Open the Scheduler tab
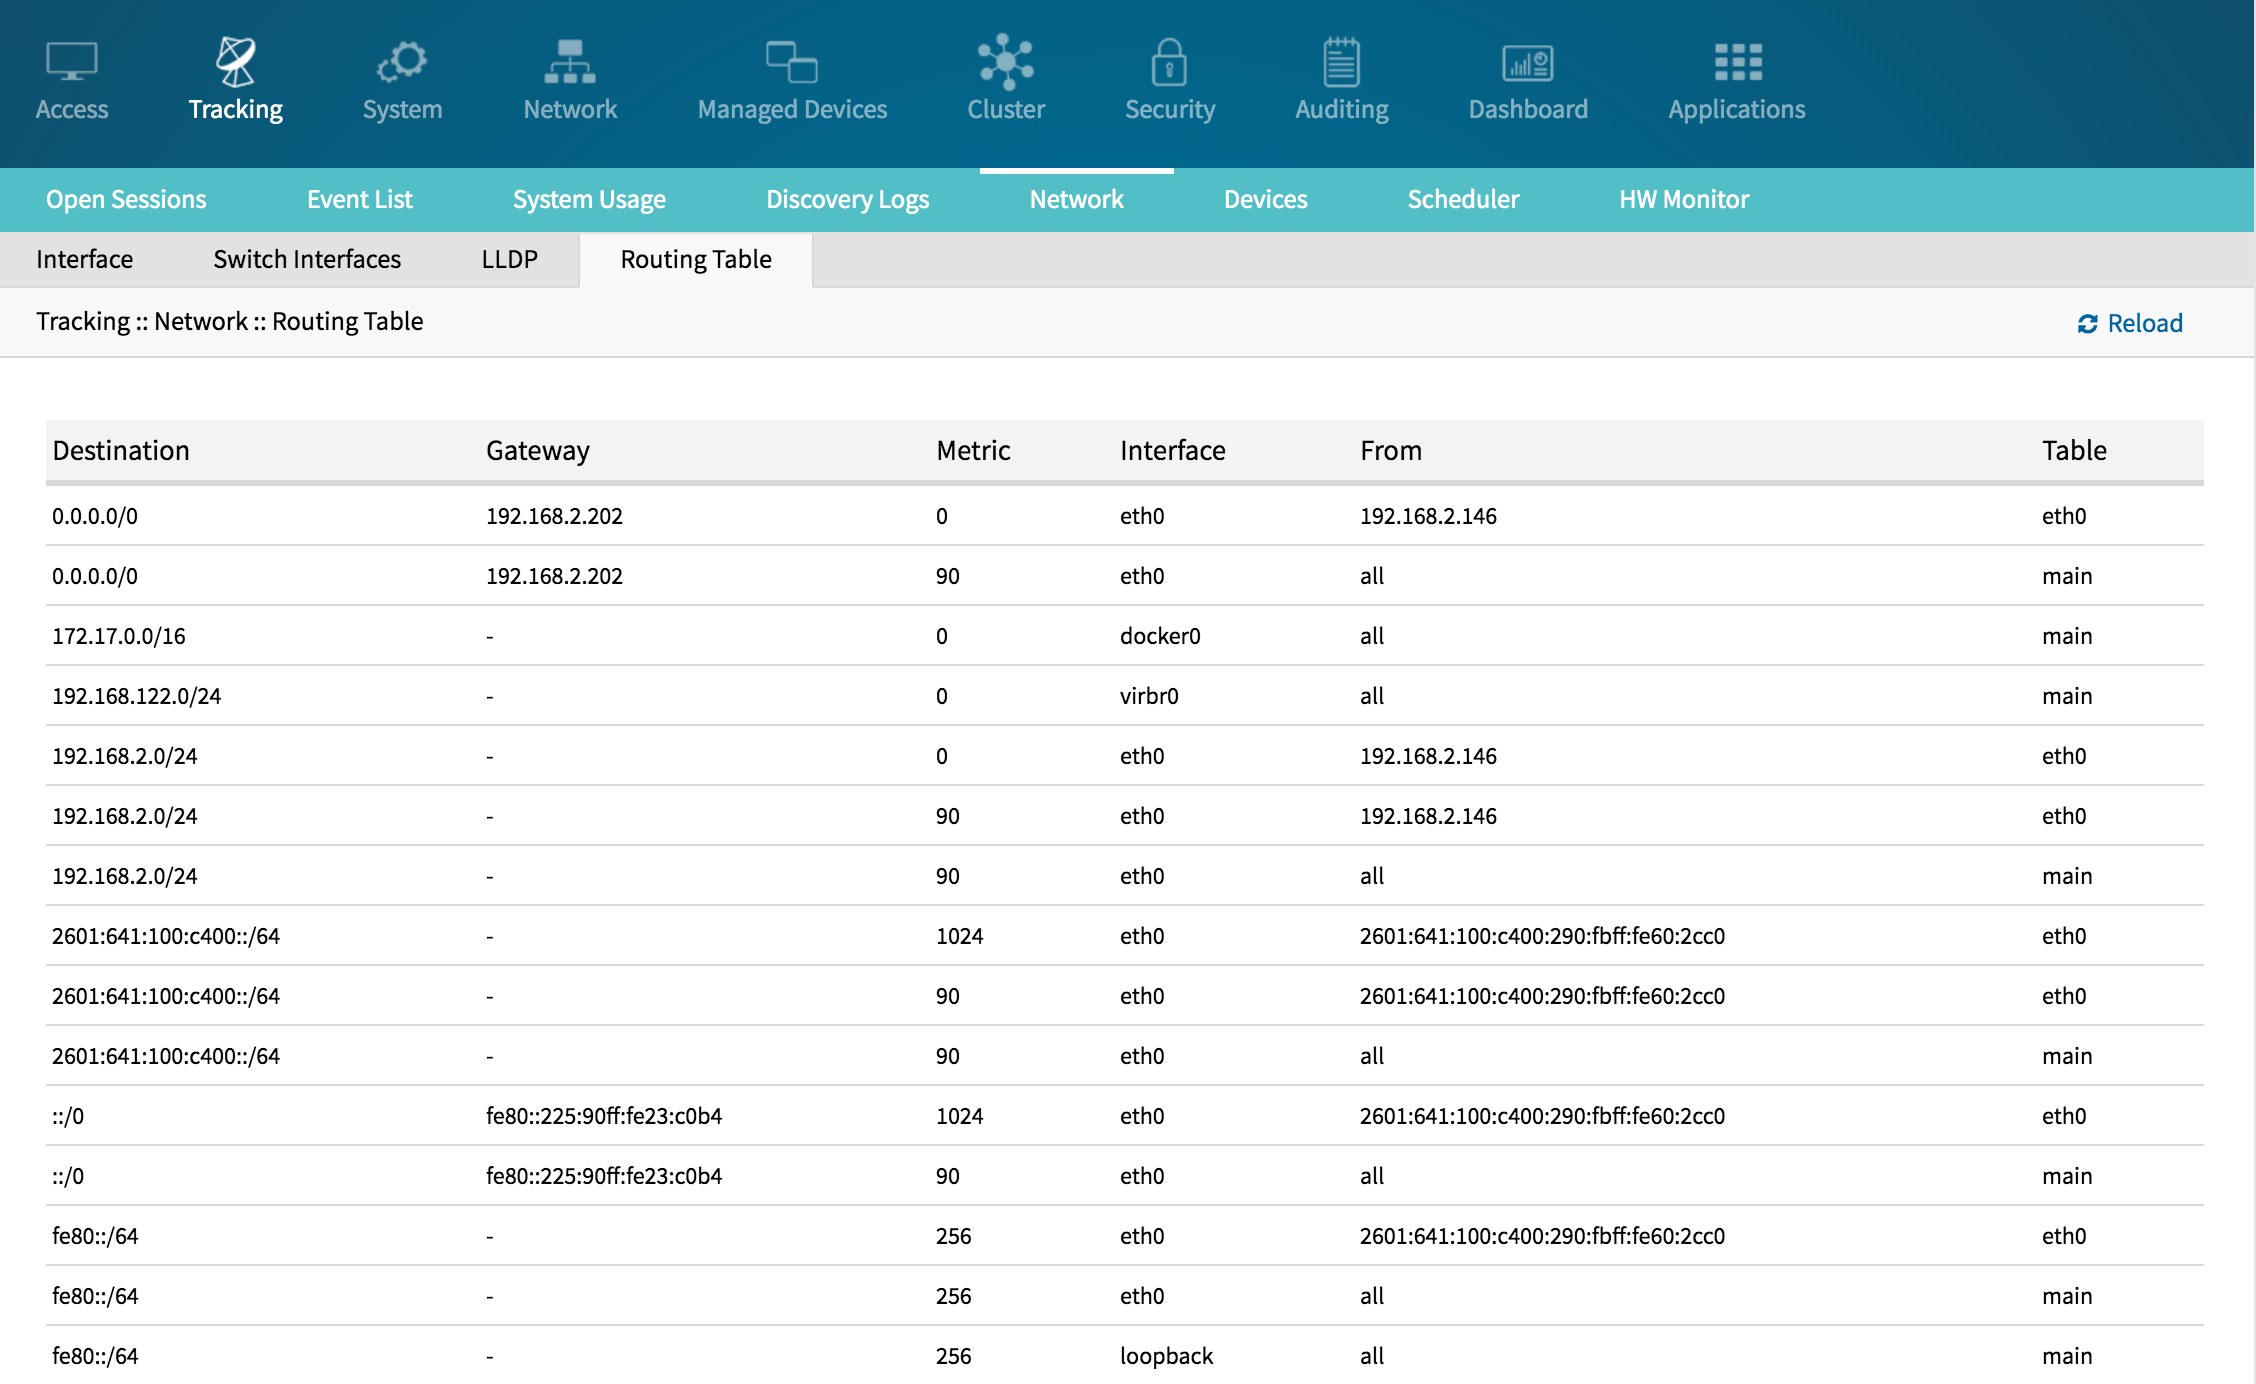 point(1464,199)
